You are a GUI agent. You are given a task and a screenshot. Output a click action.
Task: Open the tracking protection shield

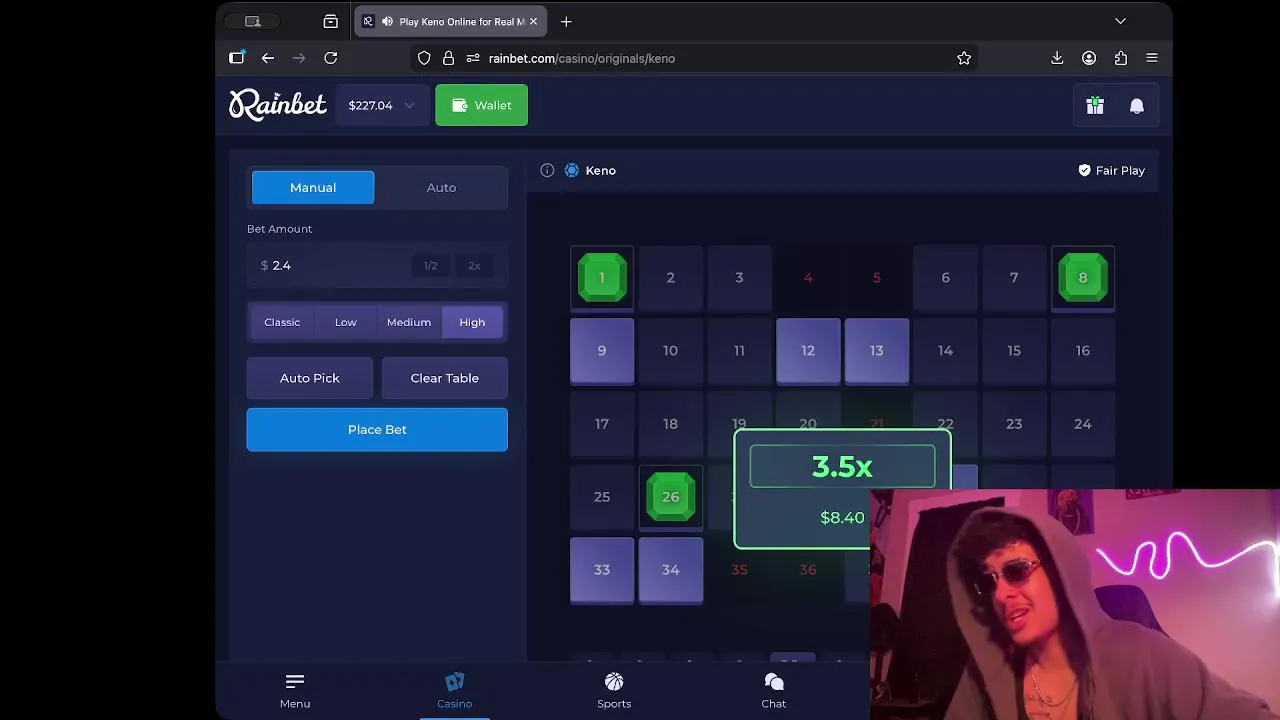click(x=424, y=58)
